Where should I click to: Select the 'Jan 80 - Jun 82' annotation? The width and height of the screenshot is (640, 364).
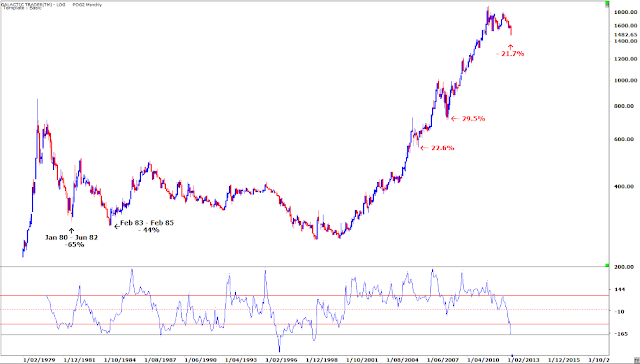(71, 237)
